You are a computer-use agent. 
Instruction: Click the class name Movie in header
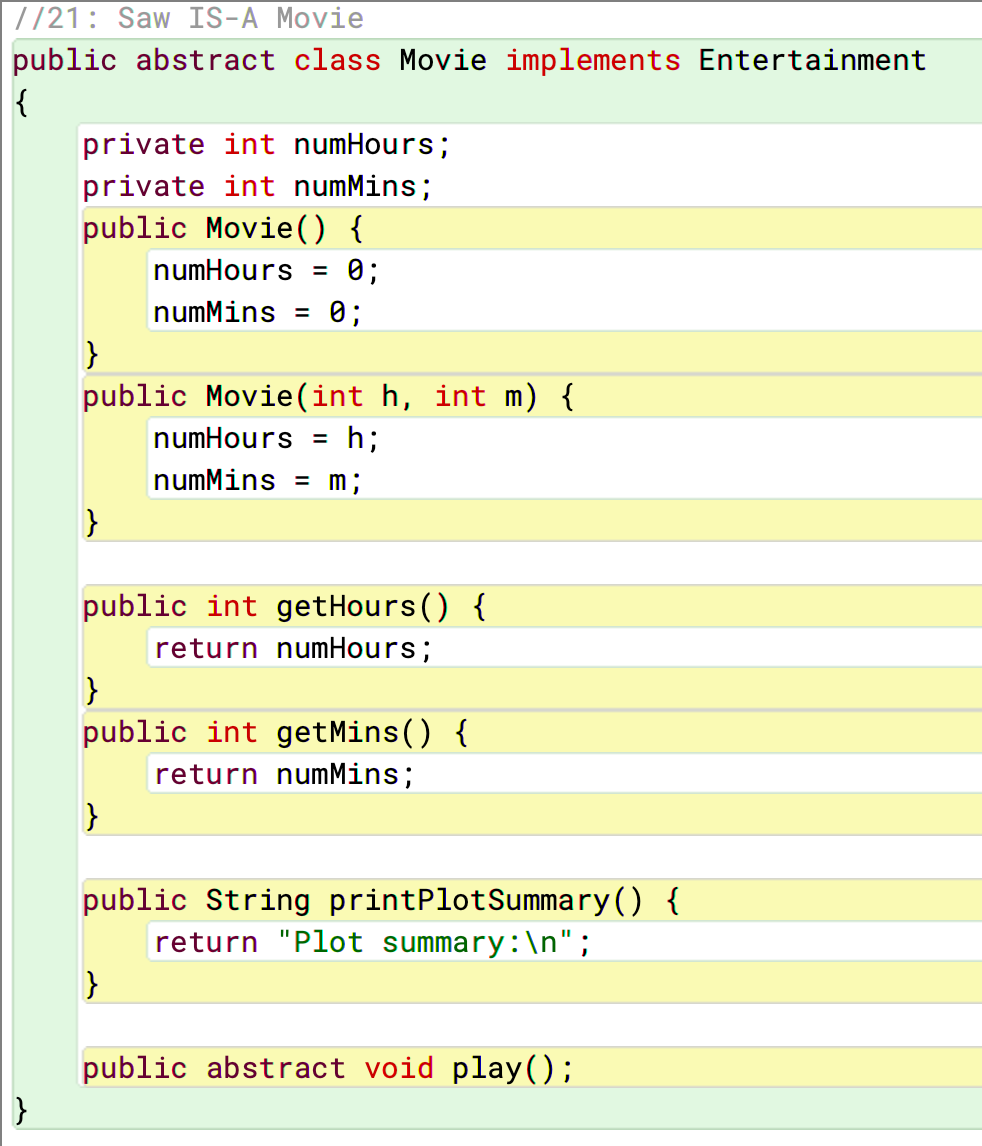tap(443, 60)
